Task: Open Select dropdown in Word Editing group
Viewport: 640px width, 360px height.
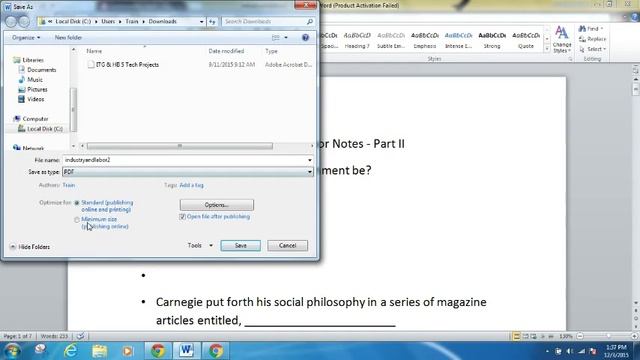Action: click(x=593, y=49)
